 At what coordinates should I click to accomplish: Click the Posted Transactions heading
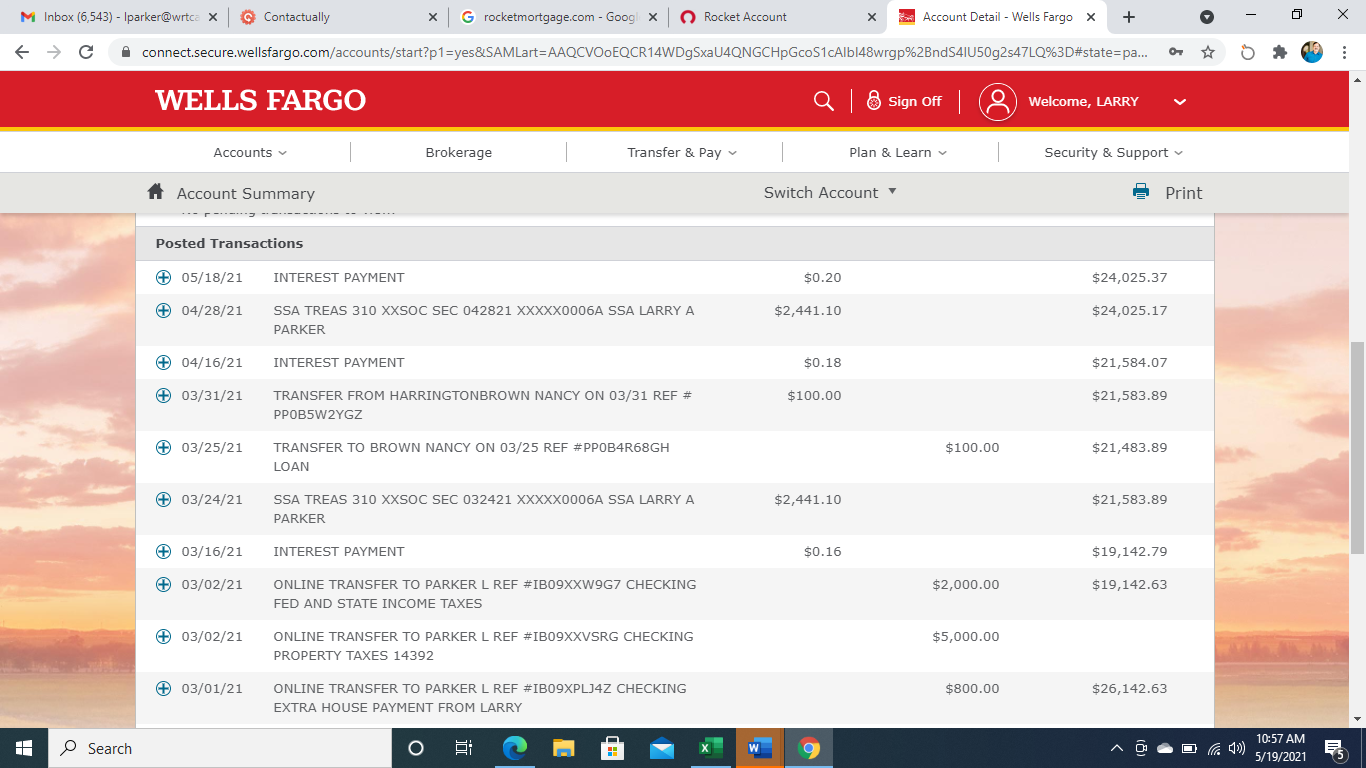(229, 243)
